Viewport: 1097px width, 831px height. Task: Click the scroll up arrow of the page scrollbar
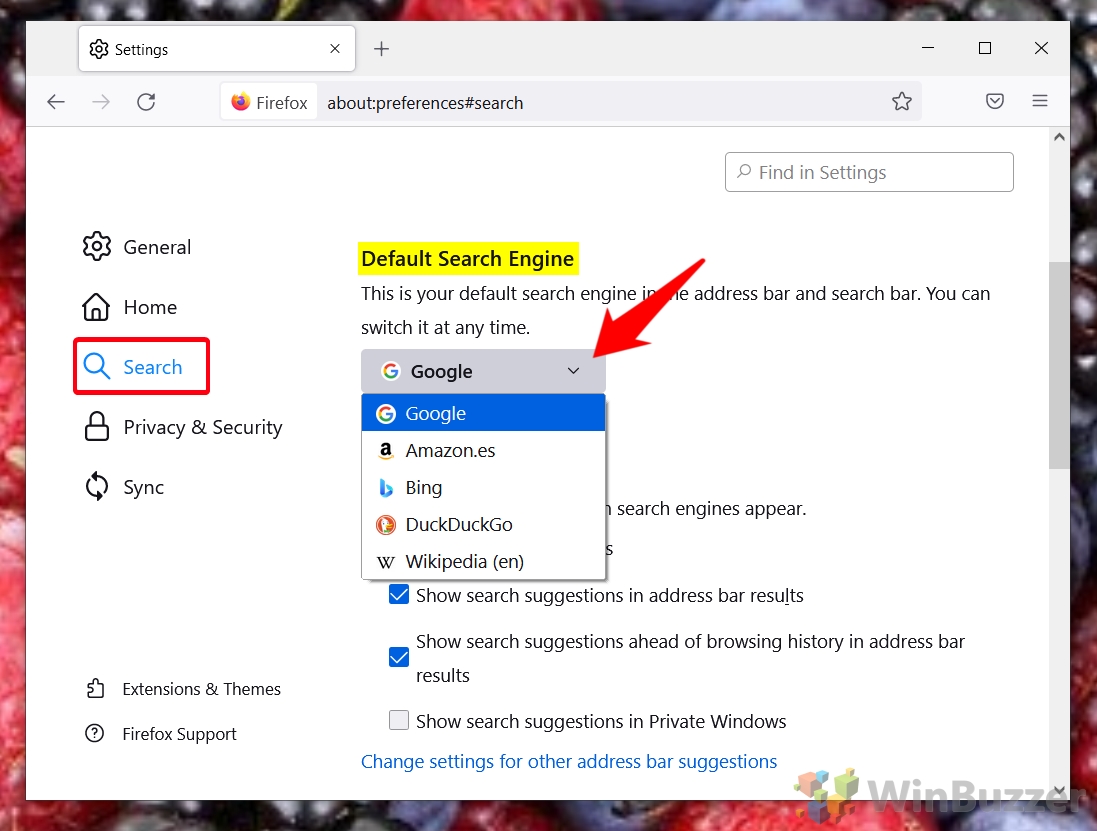point(1059,137)
